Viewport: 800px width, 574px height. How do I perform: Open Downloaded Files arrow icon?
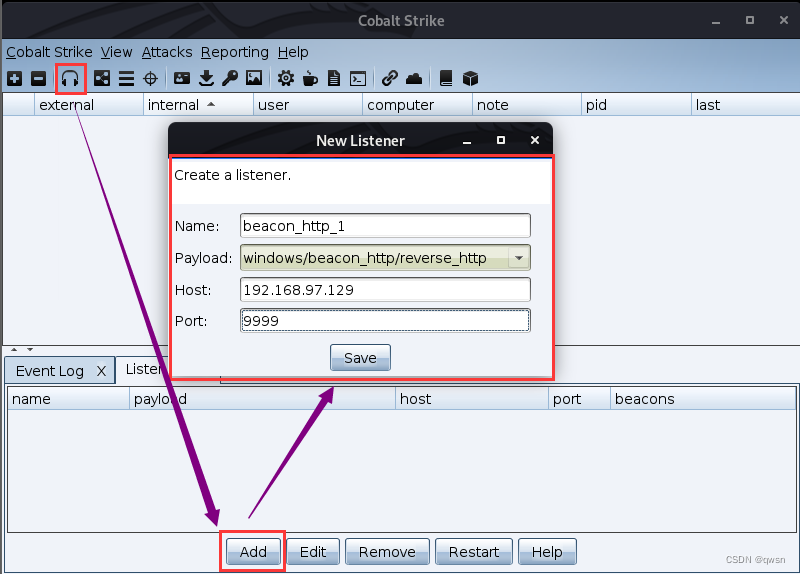(206, 79)
